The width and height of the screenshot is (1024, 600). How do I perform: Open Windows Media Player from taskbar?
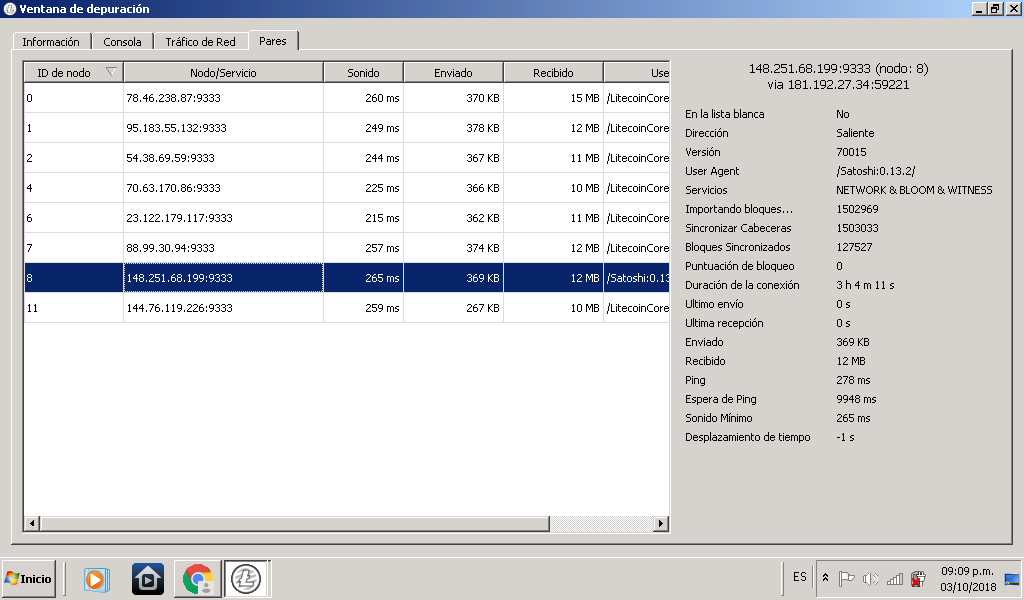pos(95,579)
